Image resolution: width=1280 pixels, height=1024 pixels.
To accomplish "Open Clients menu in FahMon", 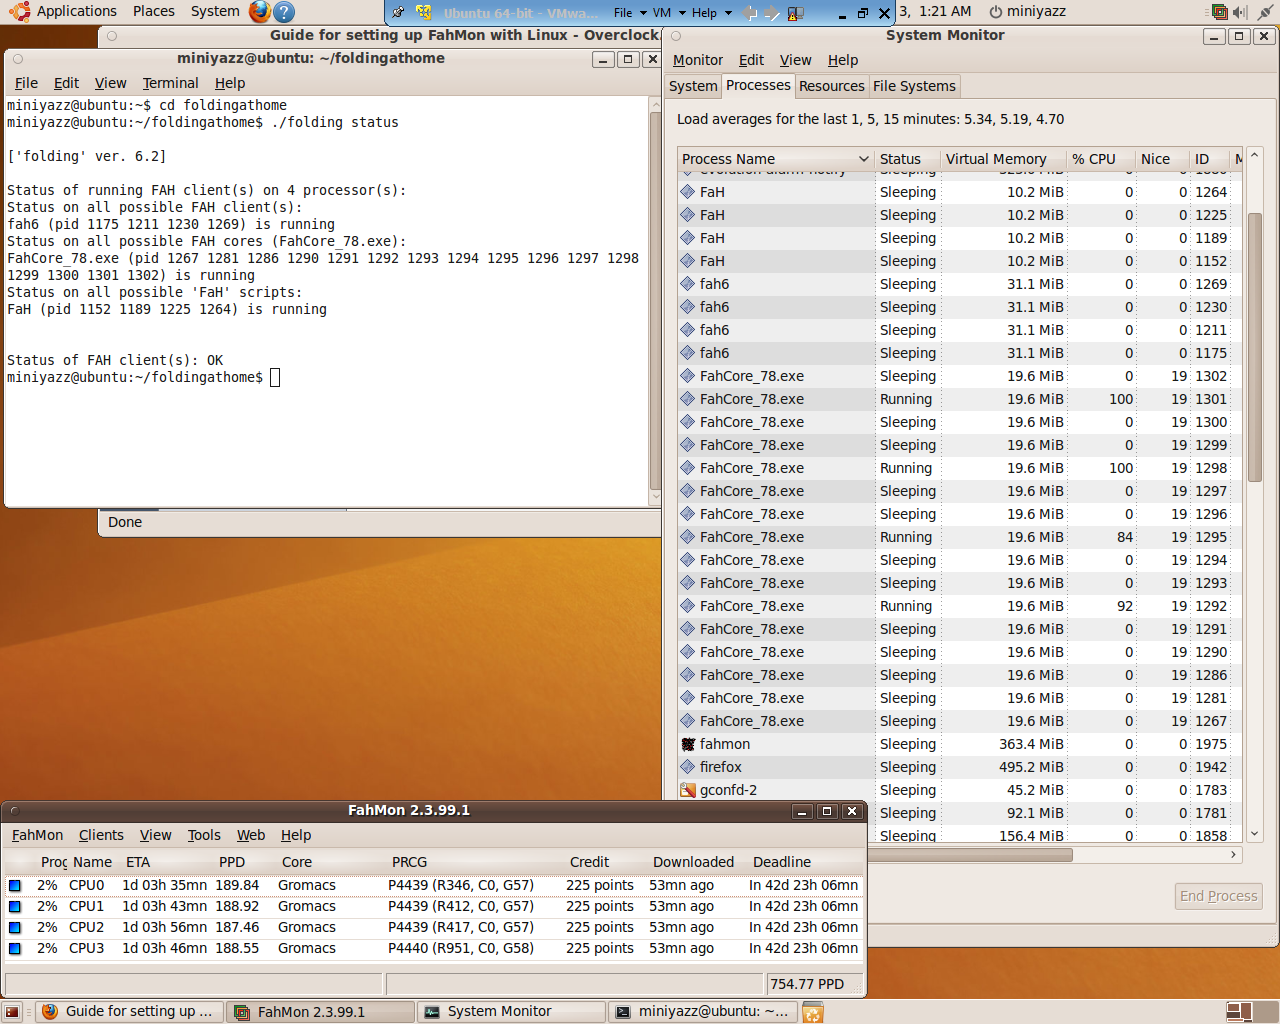I will point(101,835).
